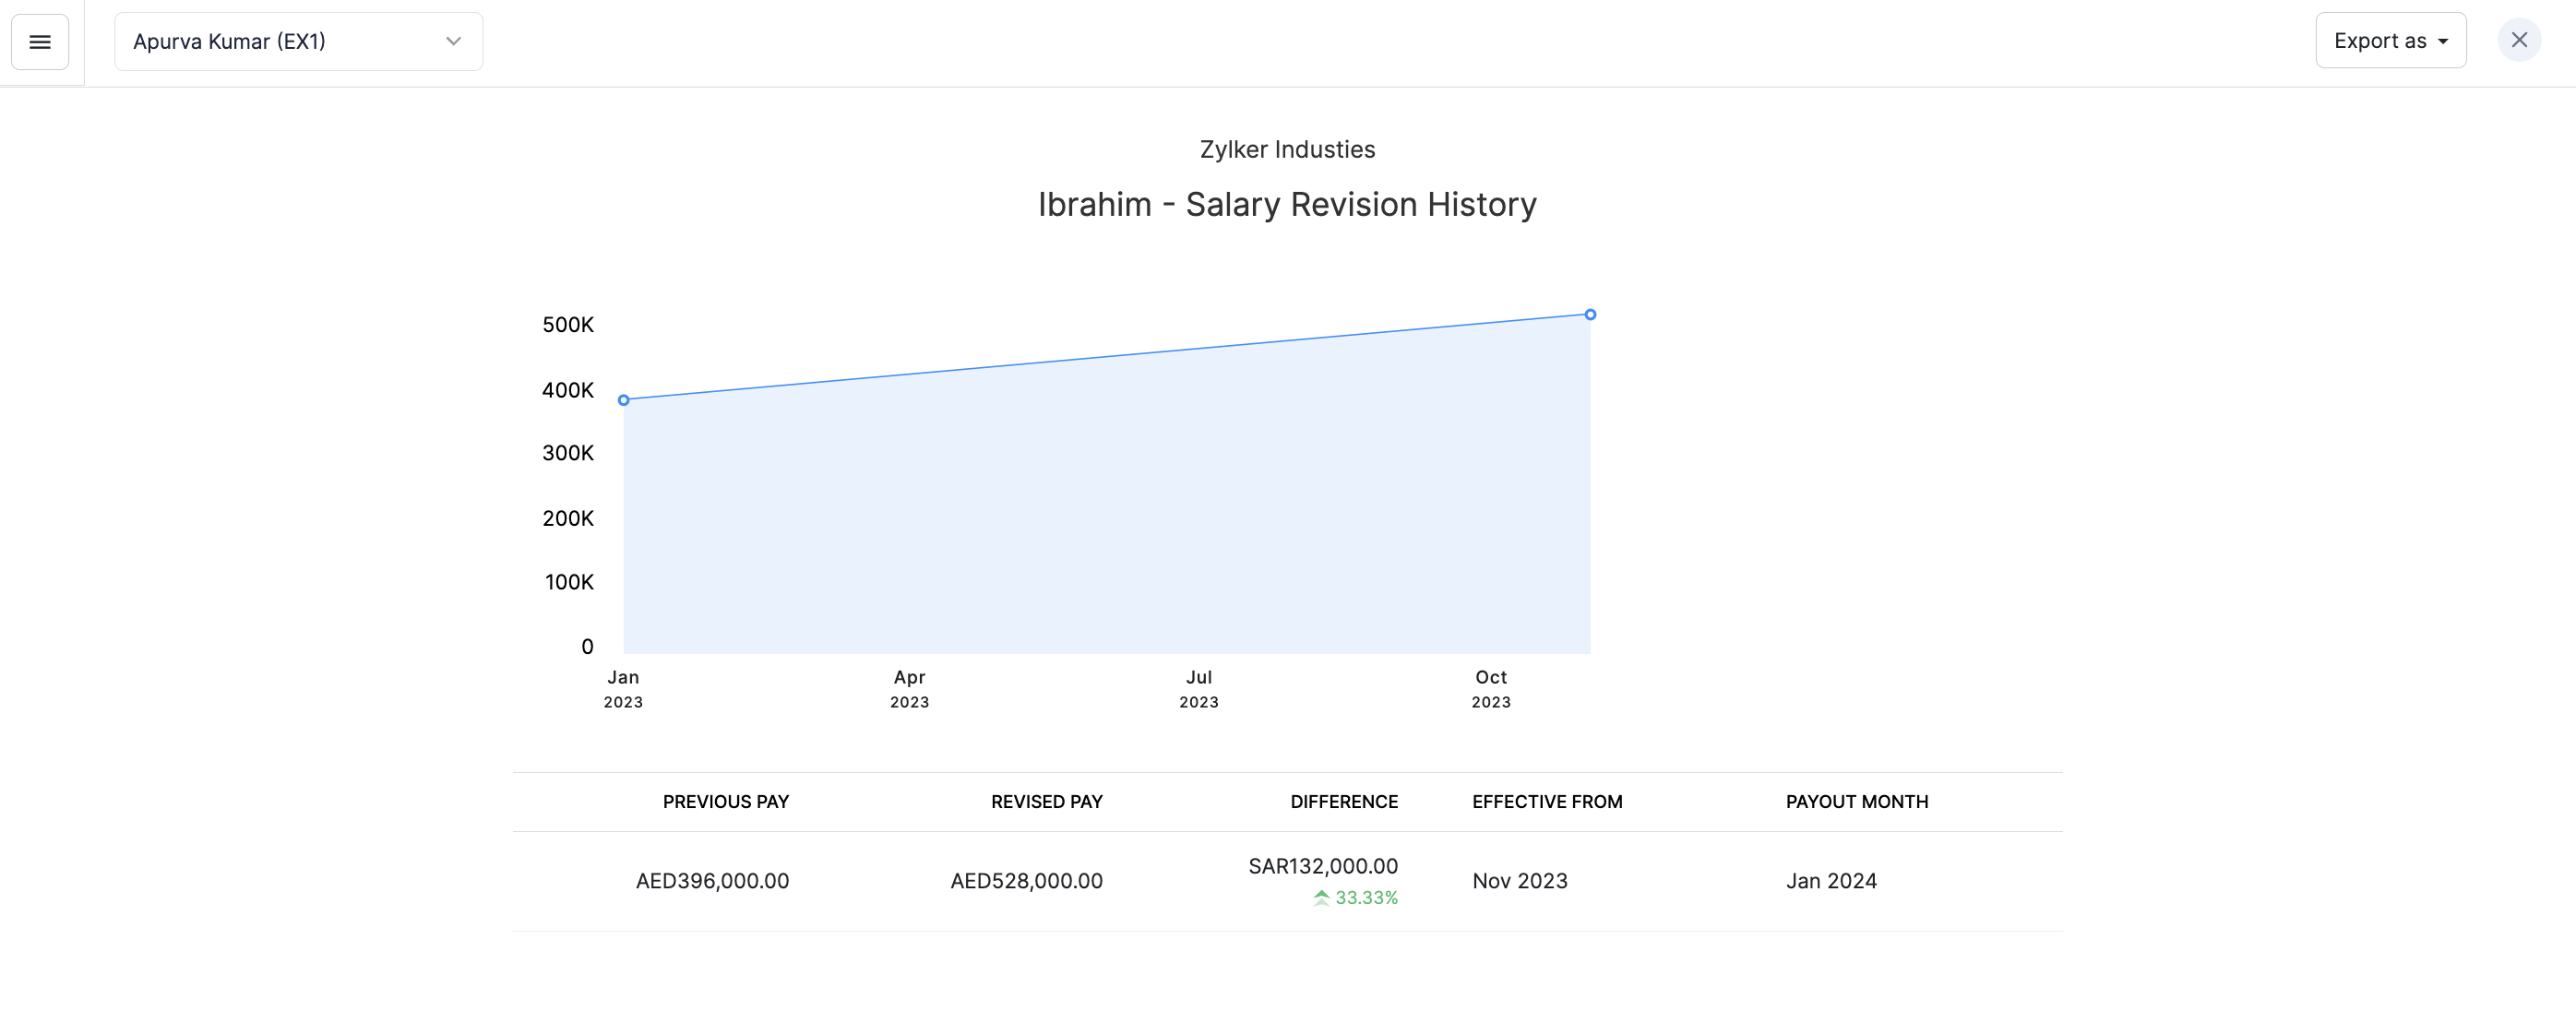This screenshot has height=1011, width=2576.
Task: Select the AED396,000.00 previous pay value
Action: pos(712,881)
